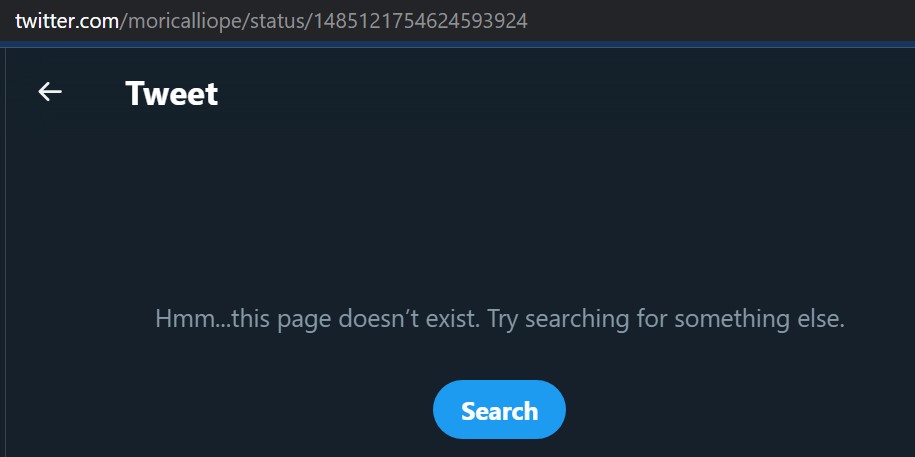Click the blue loading bar under the address bar
The image size is (915, 457).
coord(458,44)
